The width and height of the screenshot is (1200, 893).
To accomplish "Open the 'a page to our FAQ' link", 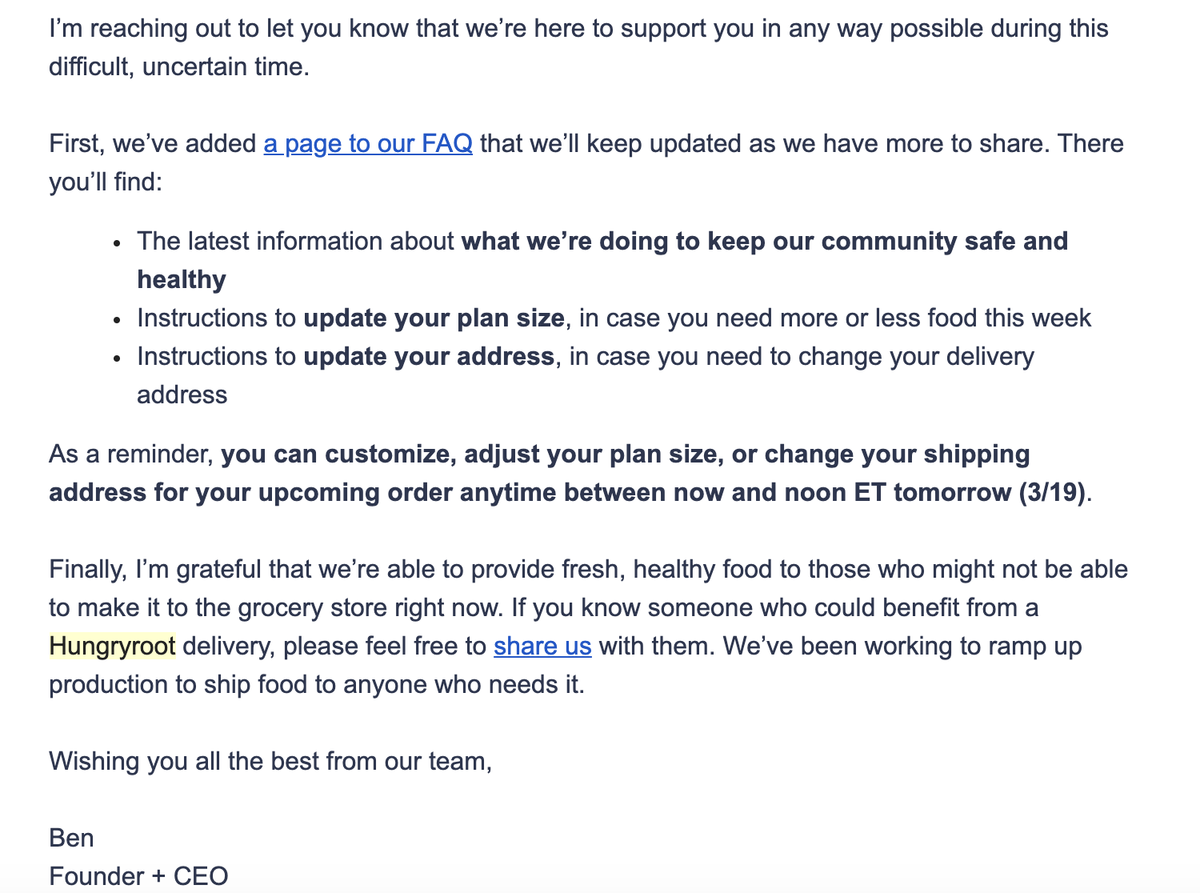I will [x=368, y=144].
